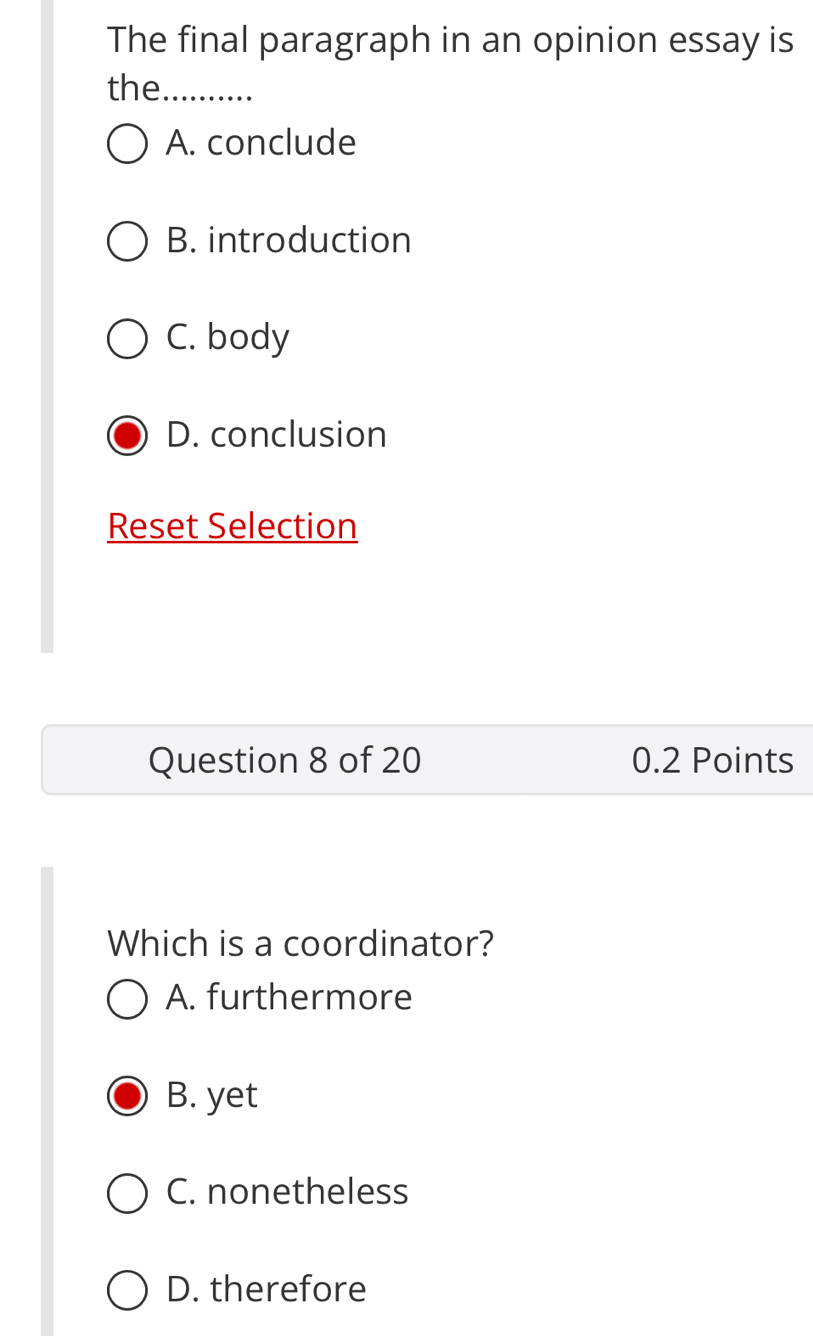Click the 'final paragraph in an opinion essay' question text
Viewport: 813px width, 1336px height.
coord(450,40)
